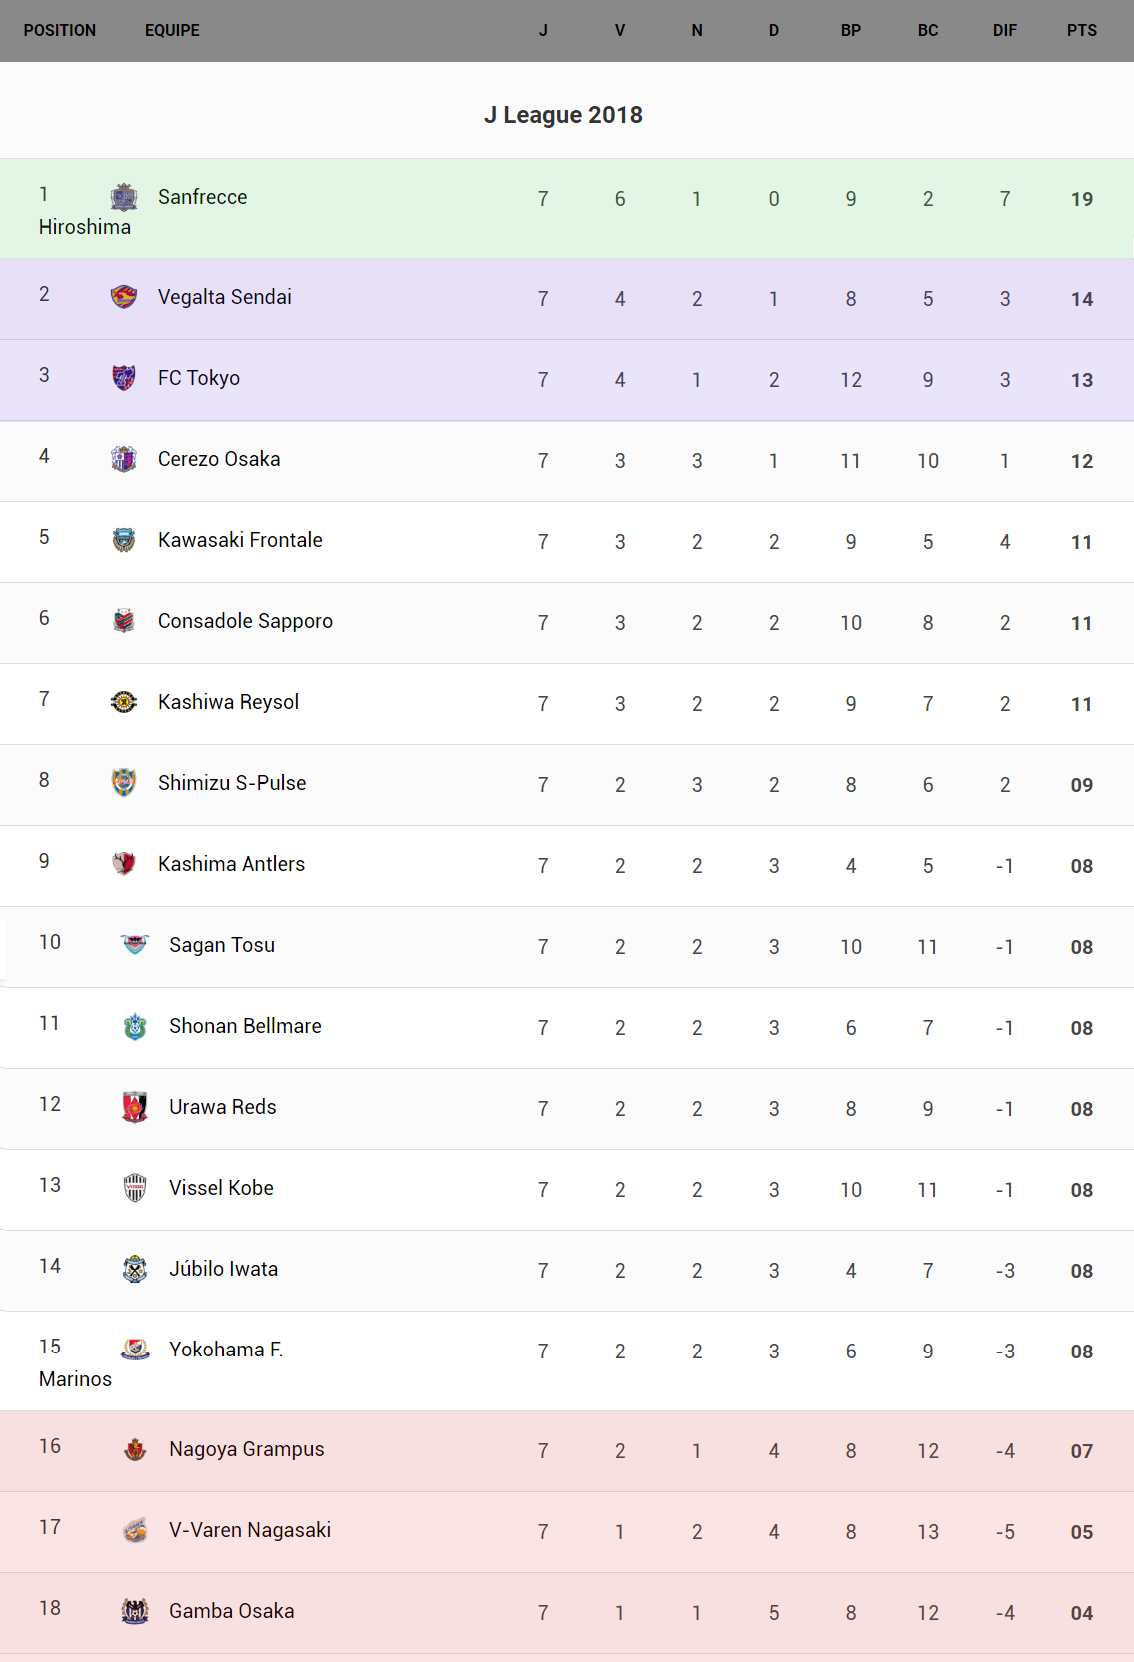
Task: Click the Kashima Antlers club logo
Action: click(x=124, y=864)
